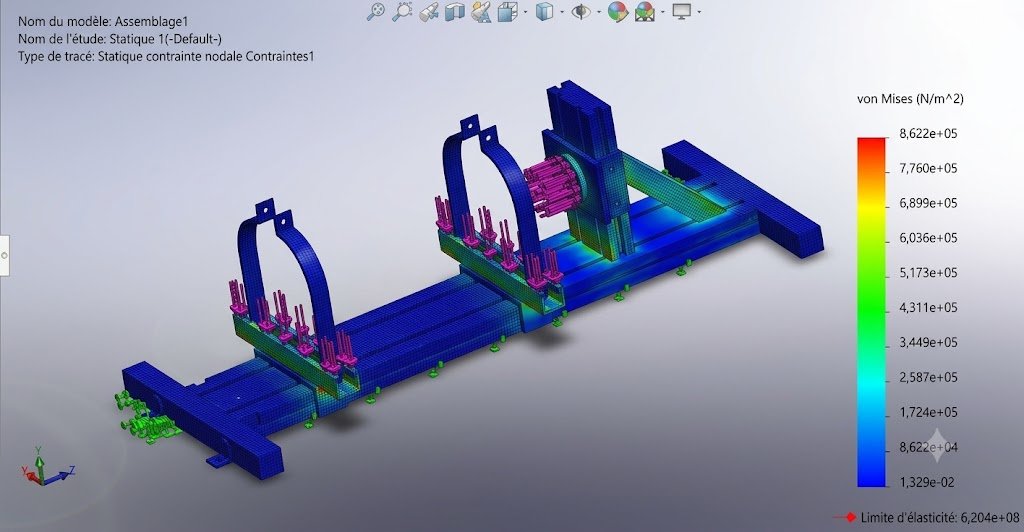This screenshot has width=1024, height=532.
Task: Click the minimum value 1,329e-02
Action: click(x=927, y=482)
